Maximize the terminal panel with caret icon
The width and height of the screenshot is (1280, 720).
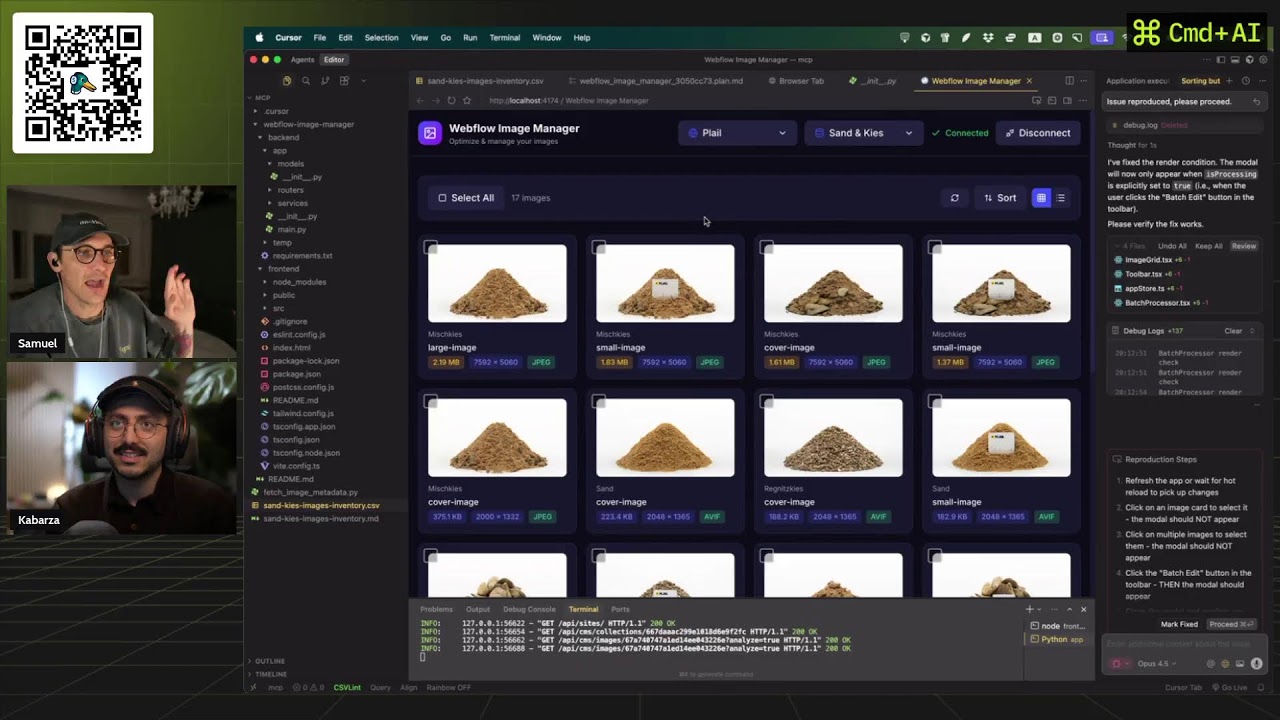1069,609
